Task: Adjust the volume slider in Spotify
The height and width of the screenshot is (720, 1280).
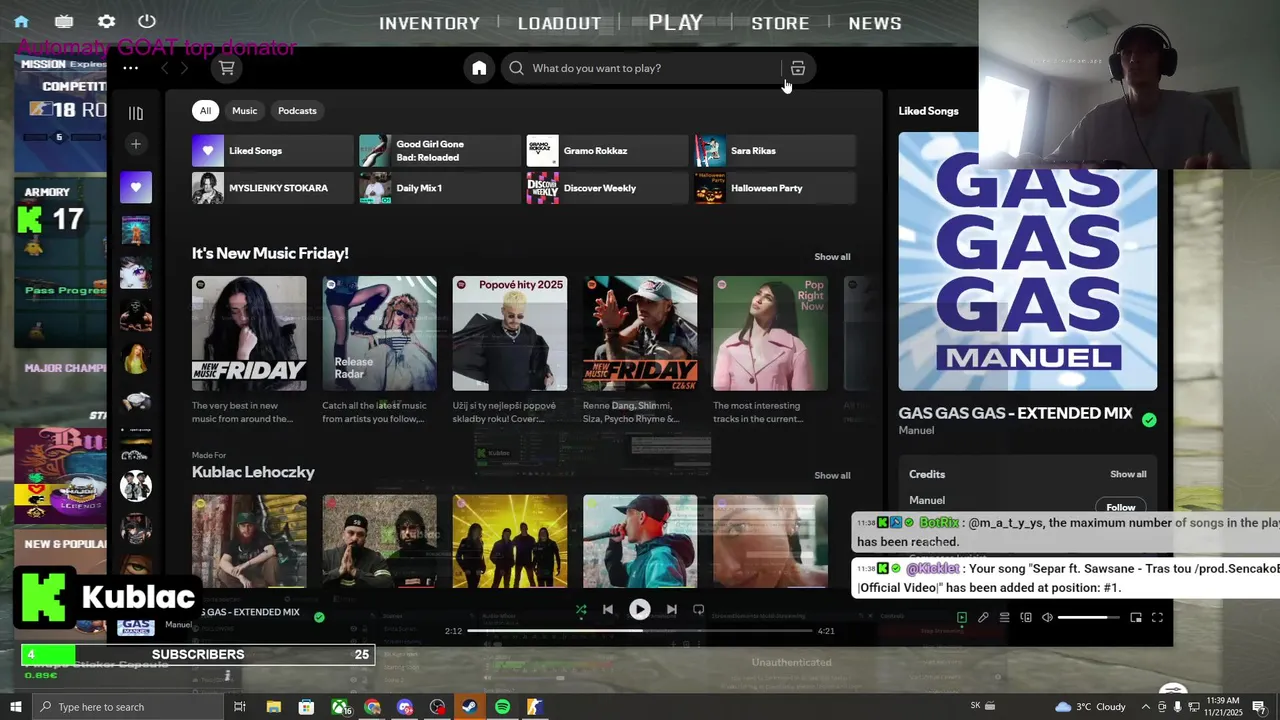Action: 1089,618
